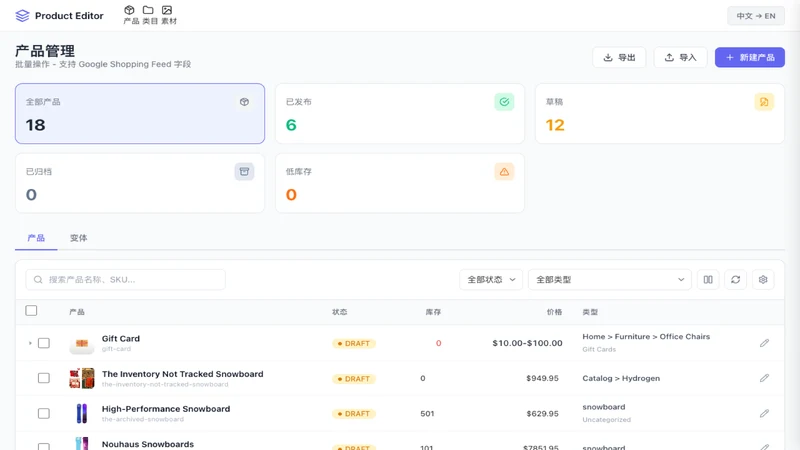The height and width of the screenshot is (450, 800).
Task: Open table settings gear icon
Action: click(x=763, y=280)
